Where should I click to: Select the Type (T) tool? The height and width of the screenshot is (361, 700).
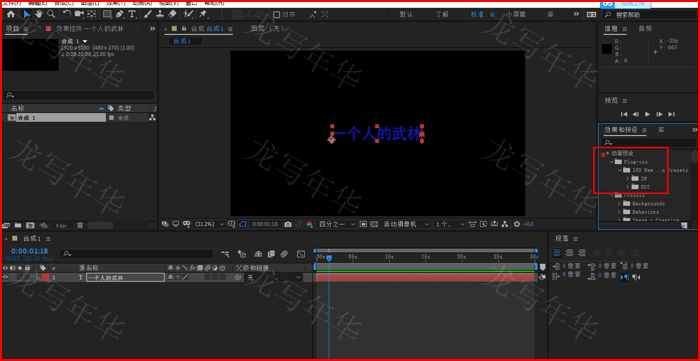pyautogui.click(x=132, y=14)
